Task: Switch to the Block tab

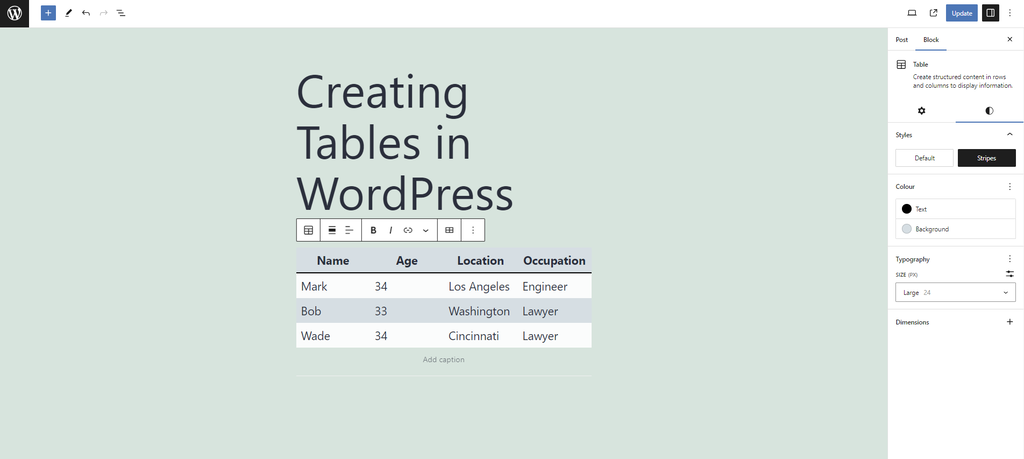Action: tap(931, 40)
